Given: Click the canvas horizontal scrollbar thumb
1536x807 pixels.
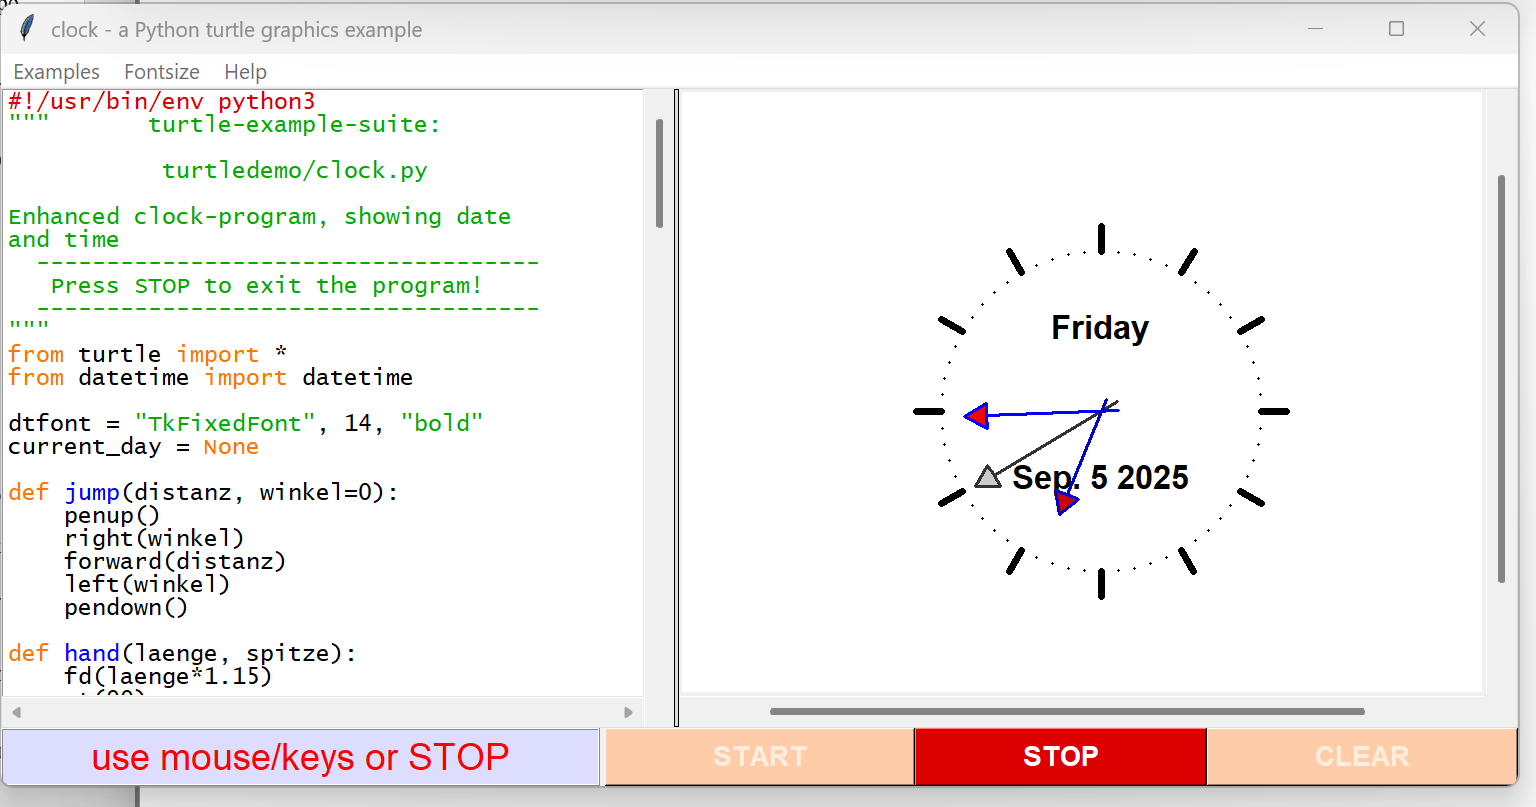Looking at the screenshot, I should 1066,712.
